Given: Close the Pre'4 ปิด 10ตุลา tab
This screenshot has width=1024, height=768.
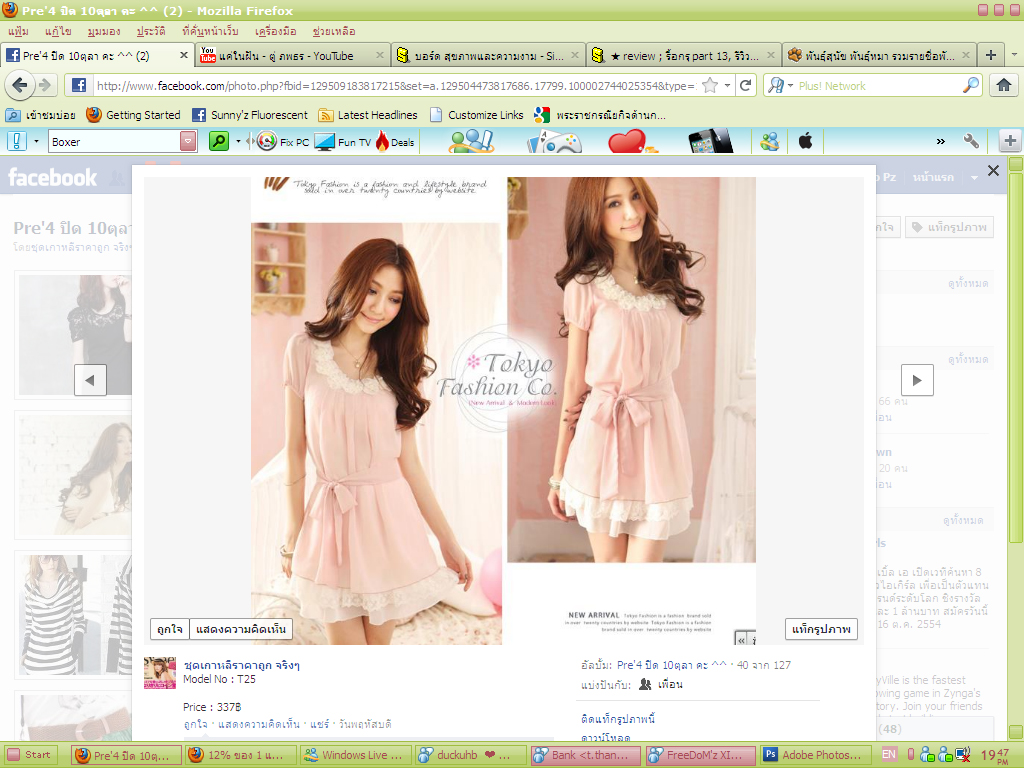Looking at the screenshot, I should click(184, 56).
